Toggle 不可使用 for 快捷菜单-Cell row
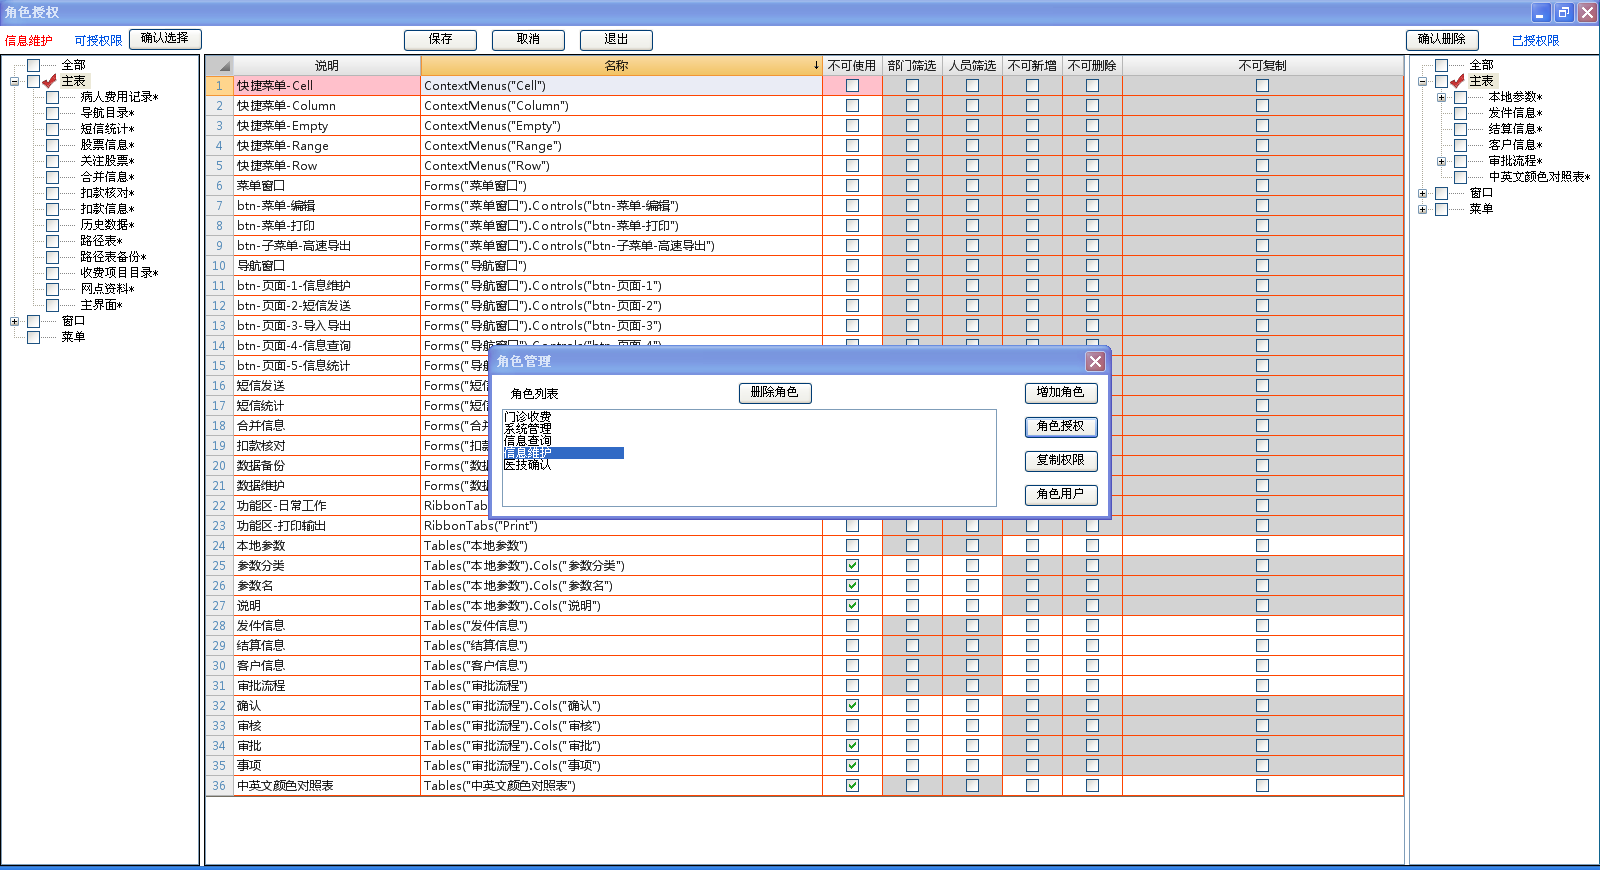 (852, 85)
